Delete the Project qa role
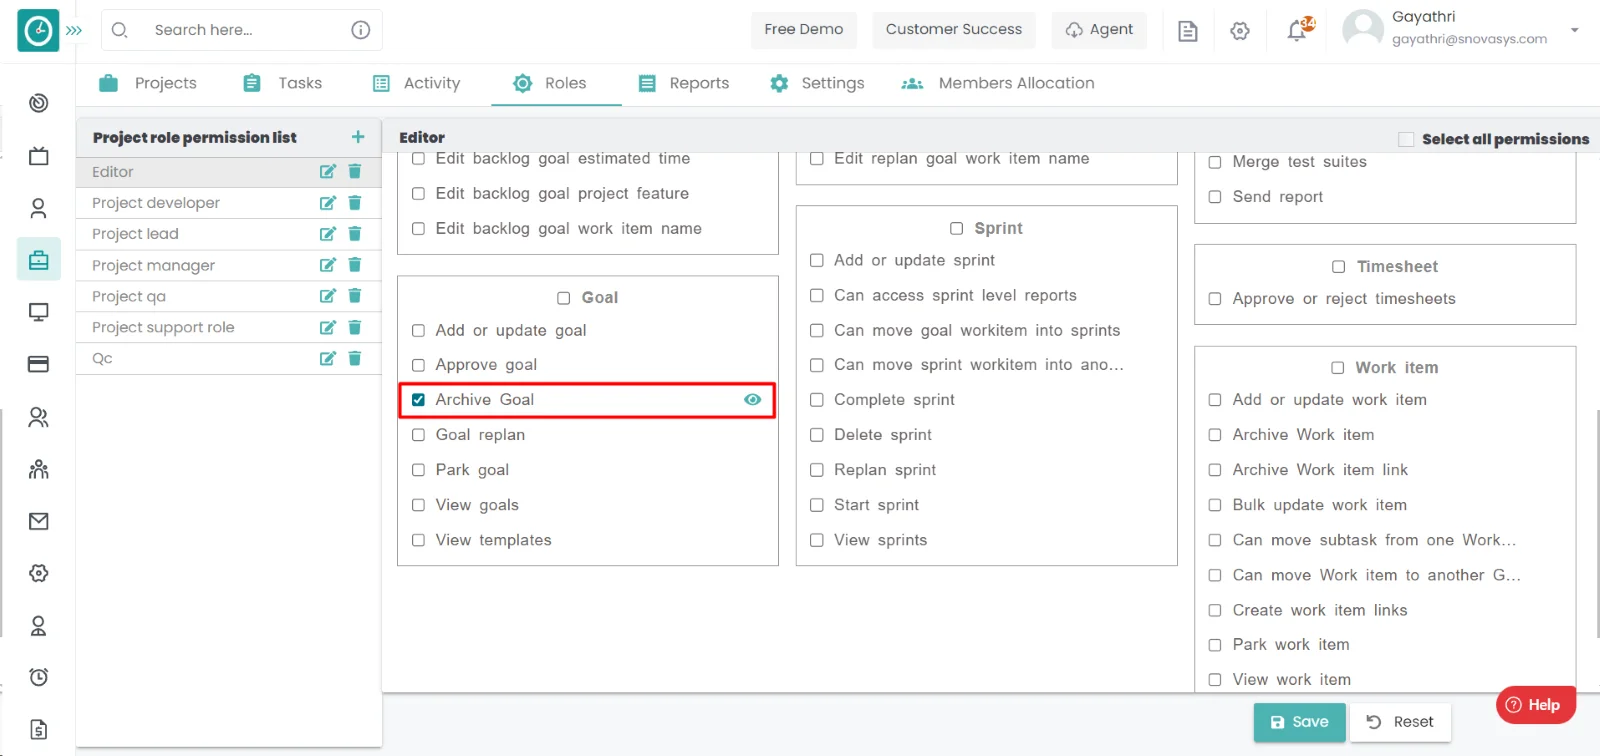This screenshot has width=1600, height=756. 354,296
